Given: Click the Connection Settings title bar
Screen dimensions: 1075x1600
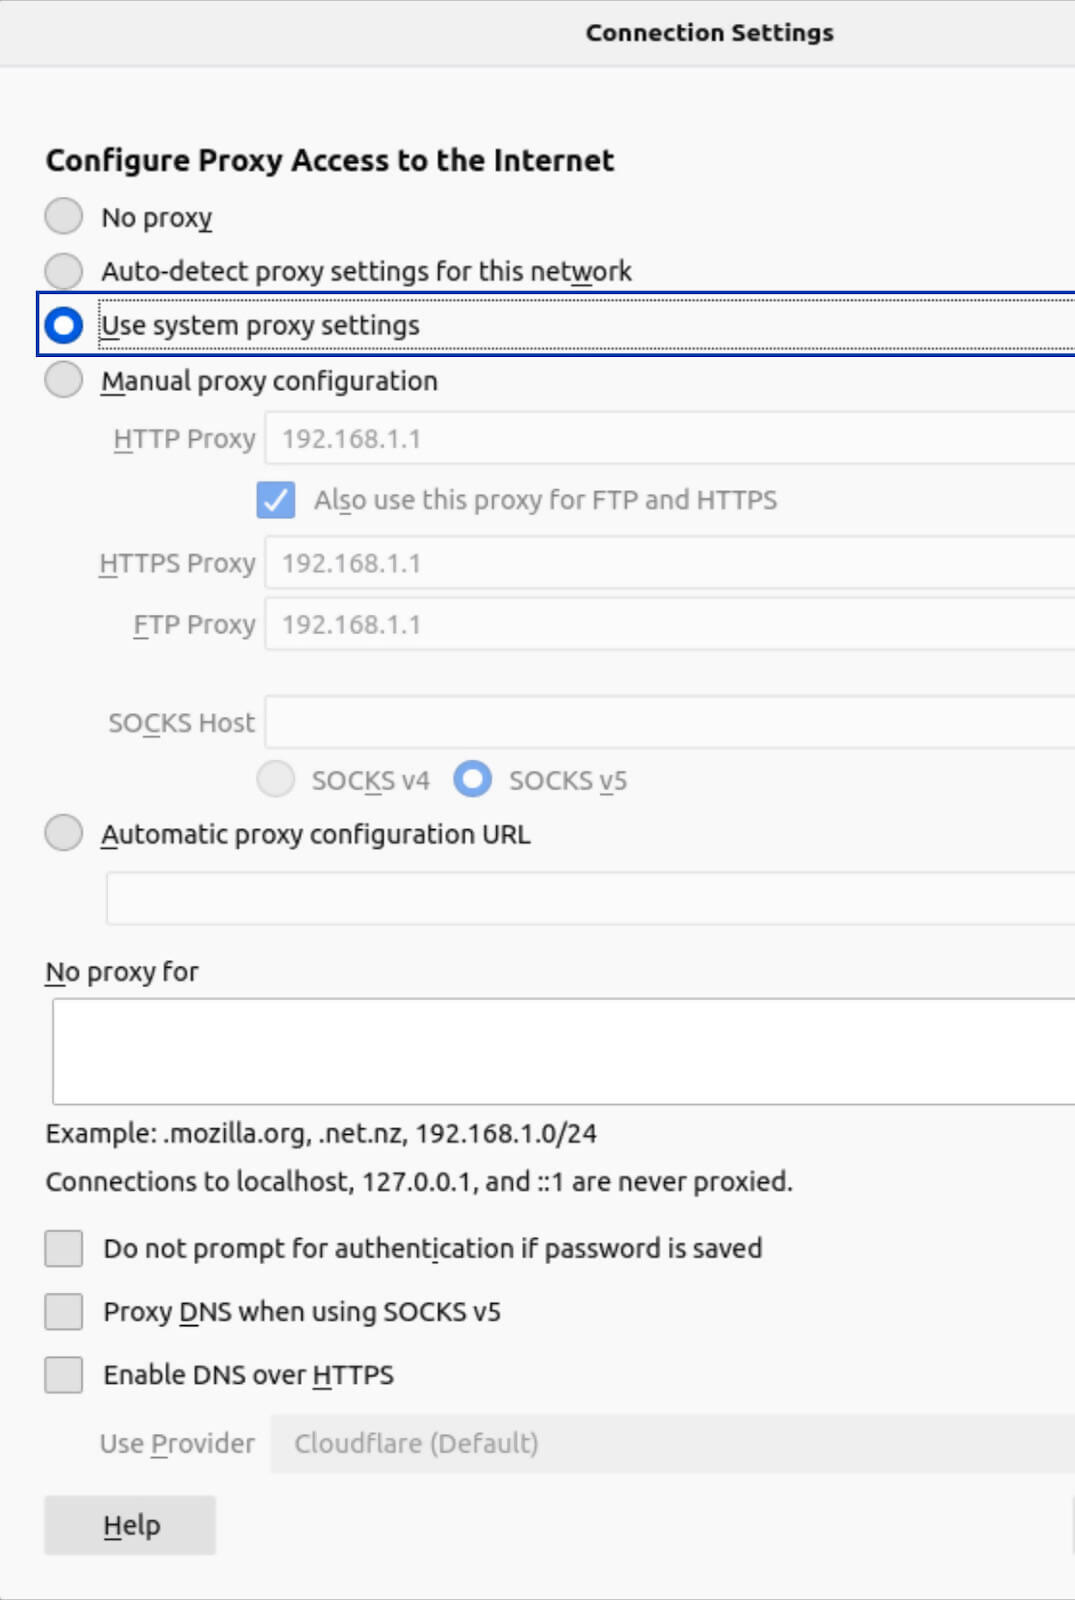Looking at the screenshot, I should pyautogui.click(x=709, y=31).
